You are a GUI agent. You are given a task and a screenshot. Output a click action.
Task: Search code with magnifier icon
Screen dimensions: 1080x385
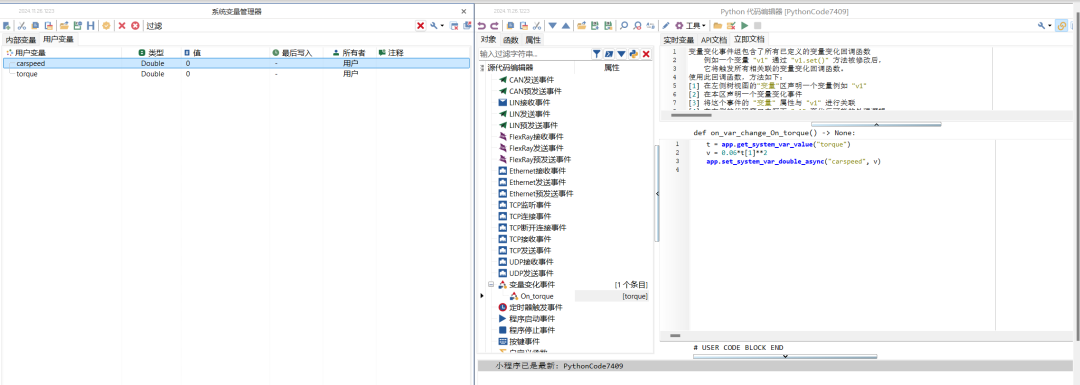tap(624, 25)
